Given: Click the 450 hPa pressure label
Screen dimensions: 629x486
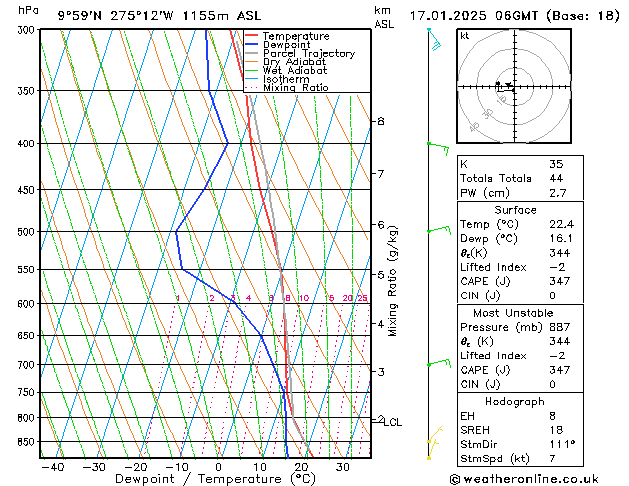Looking at the screenshot, I should tap(28, 190).
